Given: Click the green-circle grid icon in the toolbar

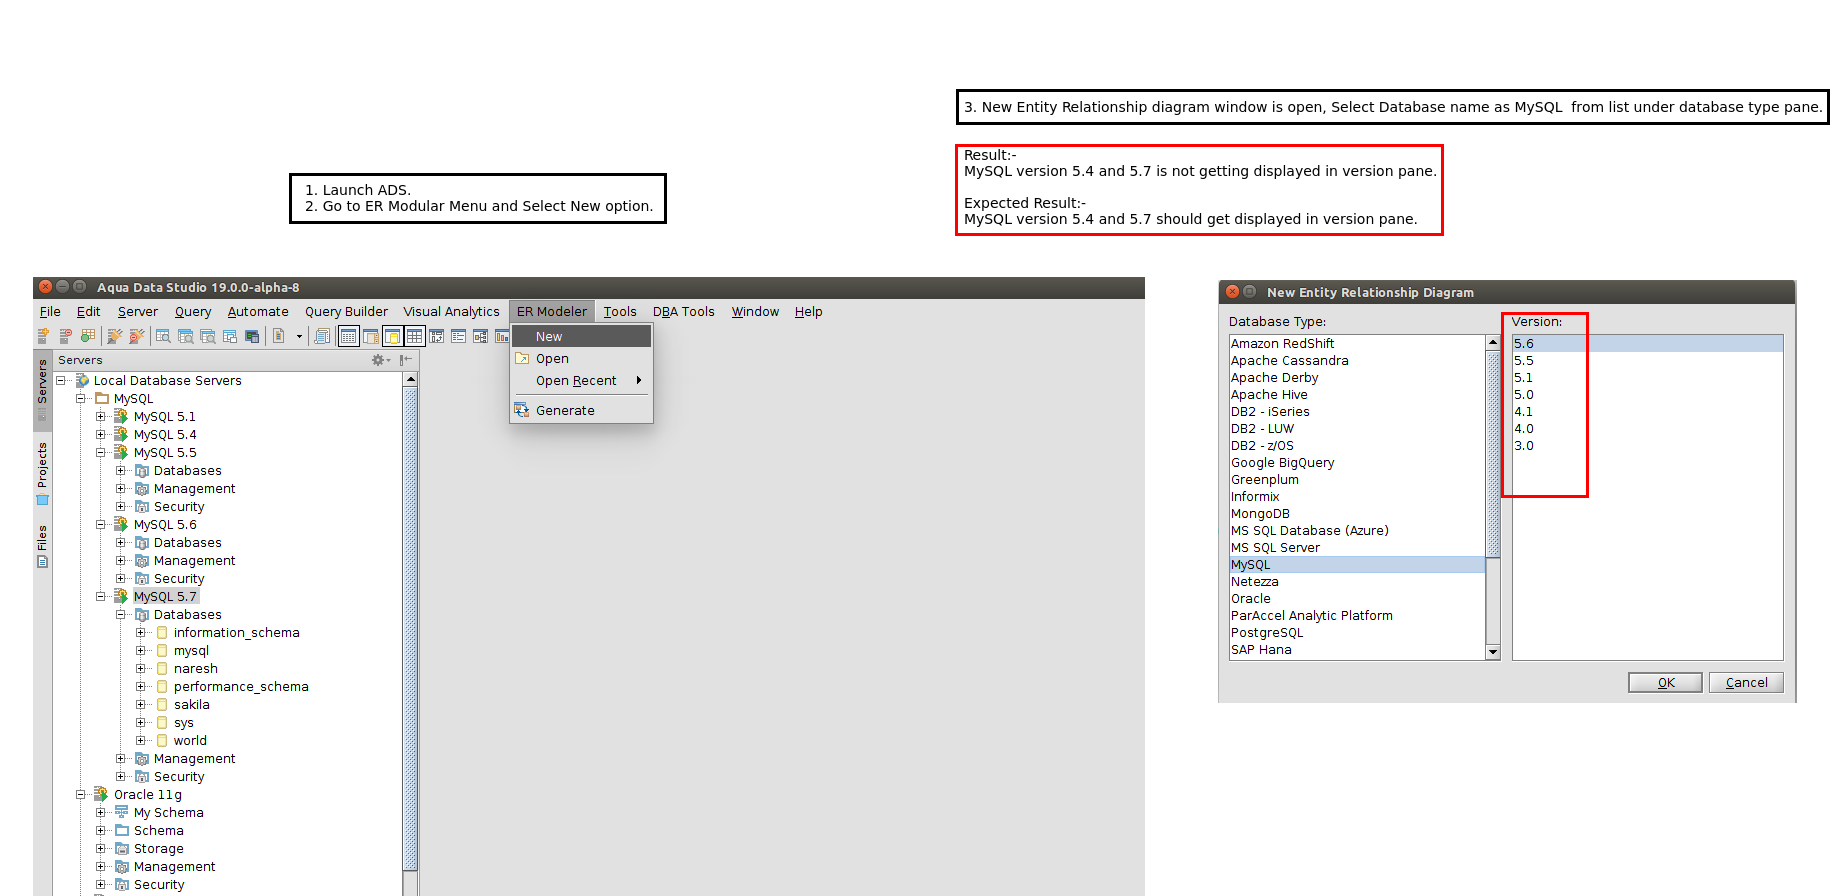Looking at the screenshot, I should [x=87, y=336].
